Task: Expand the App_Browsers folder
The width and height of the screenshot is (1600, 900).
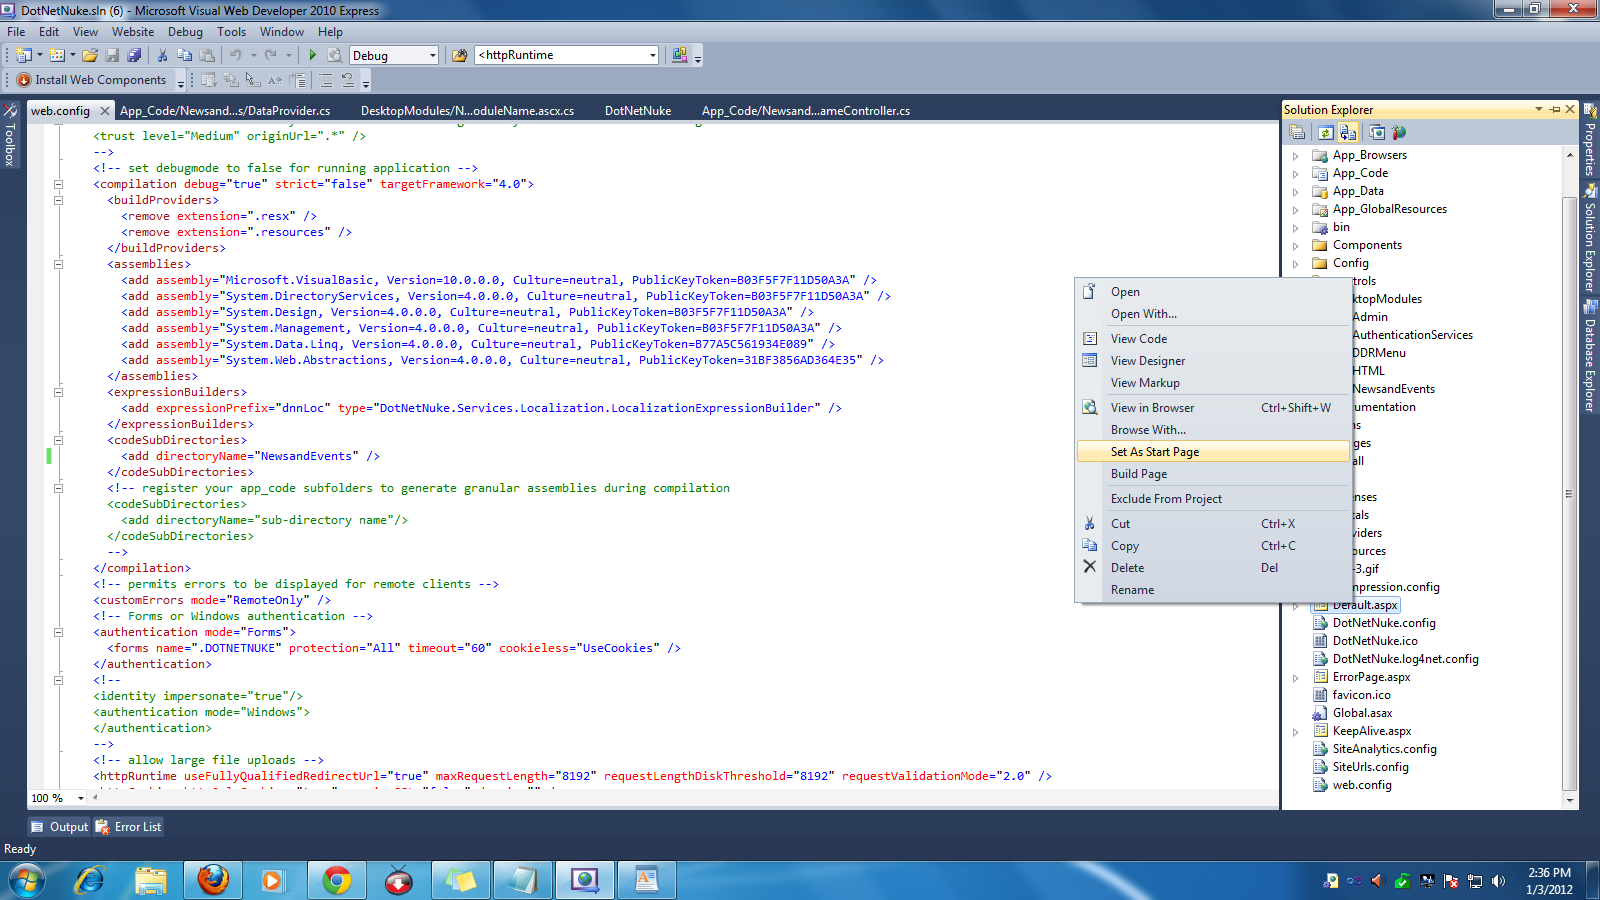Action: tap(1296, 156)
